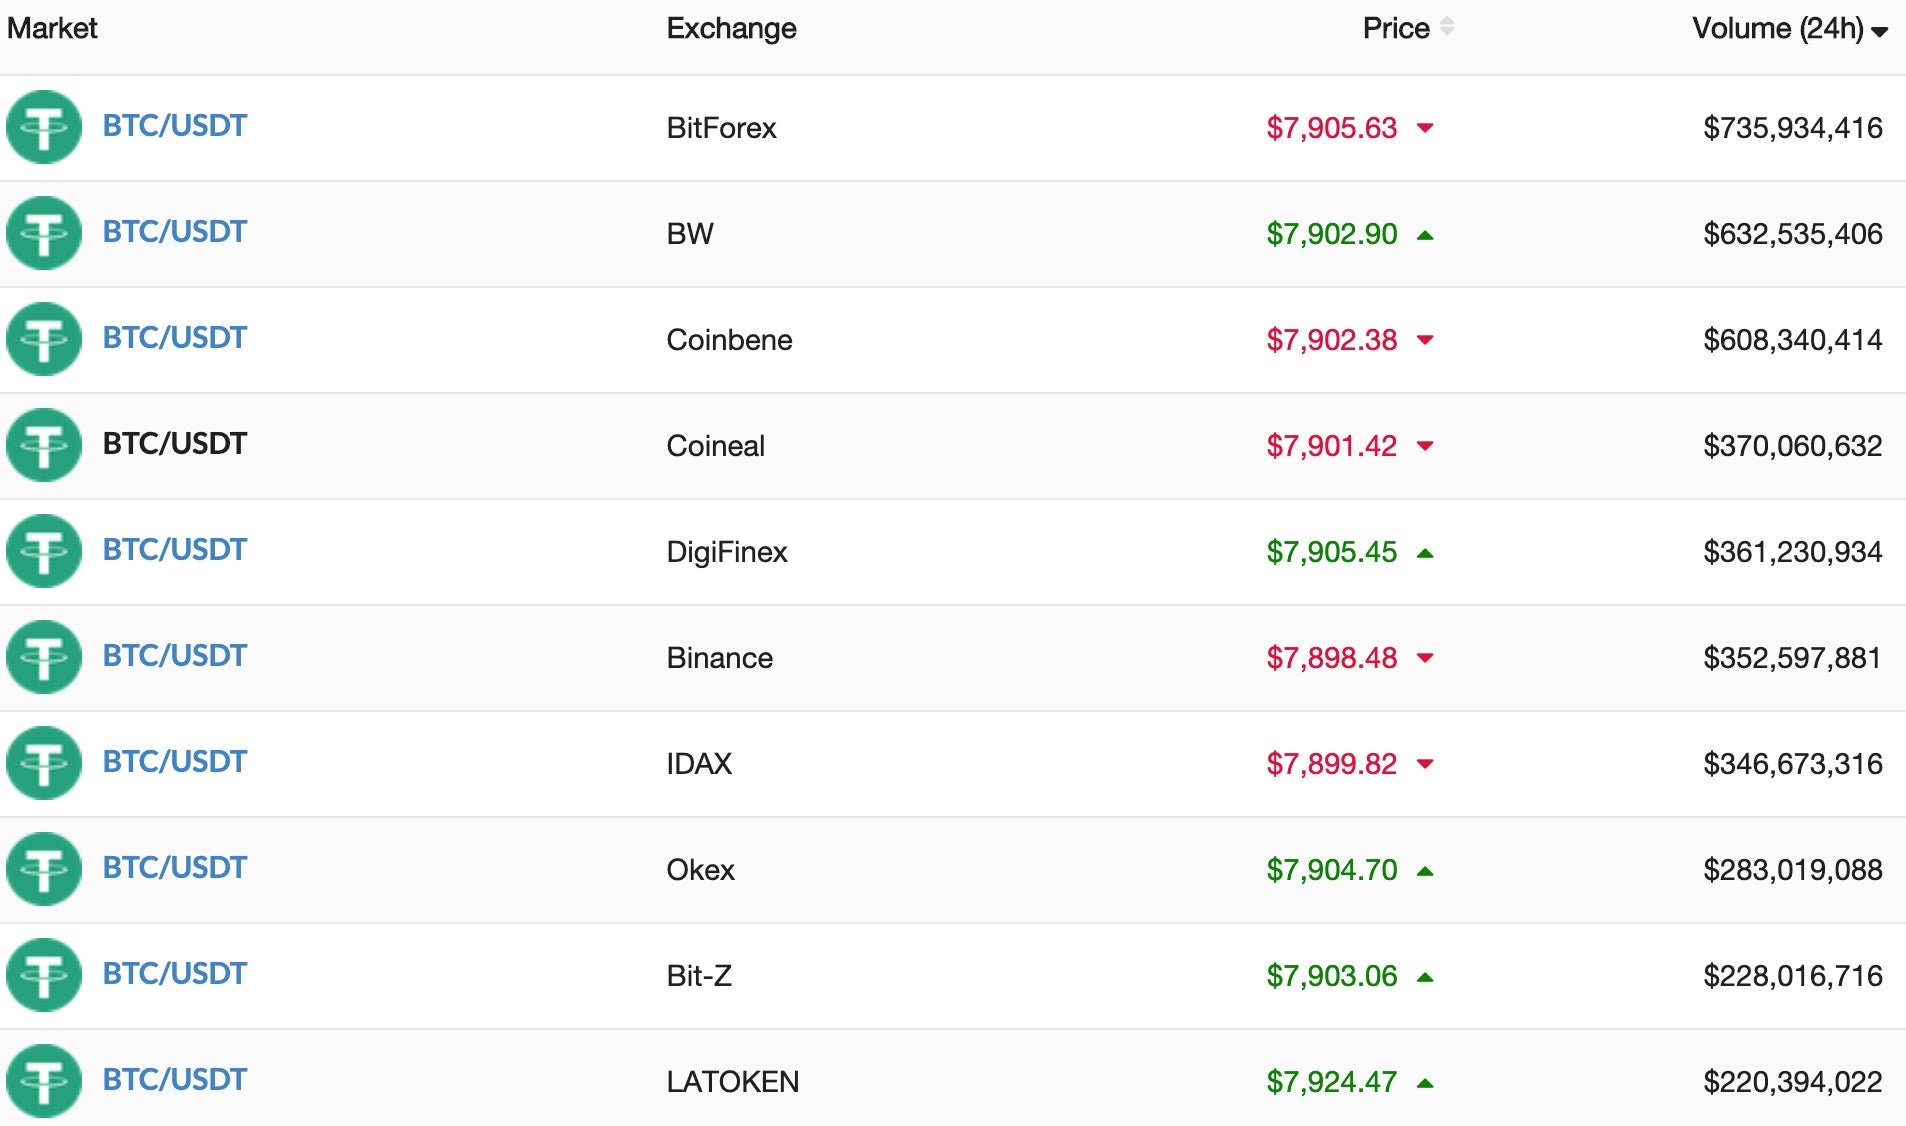The height and width of the screenshot is (1126, 1906).
Task: Select the BW exchange name
Action: (x=690, y=234)
